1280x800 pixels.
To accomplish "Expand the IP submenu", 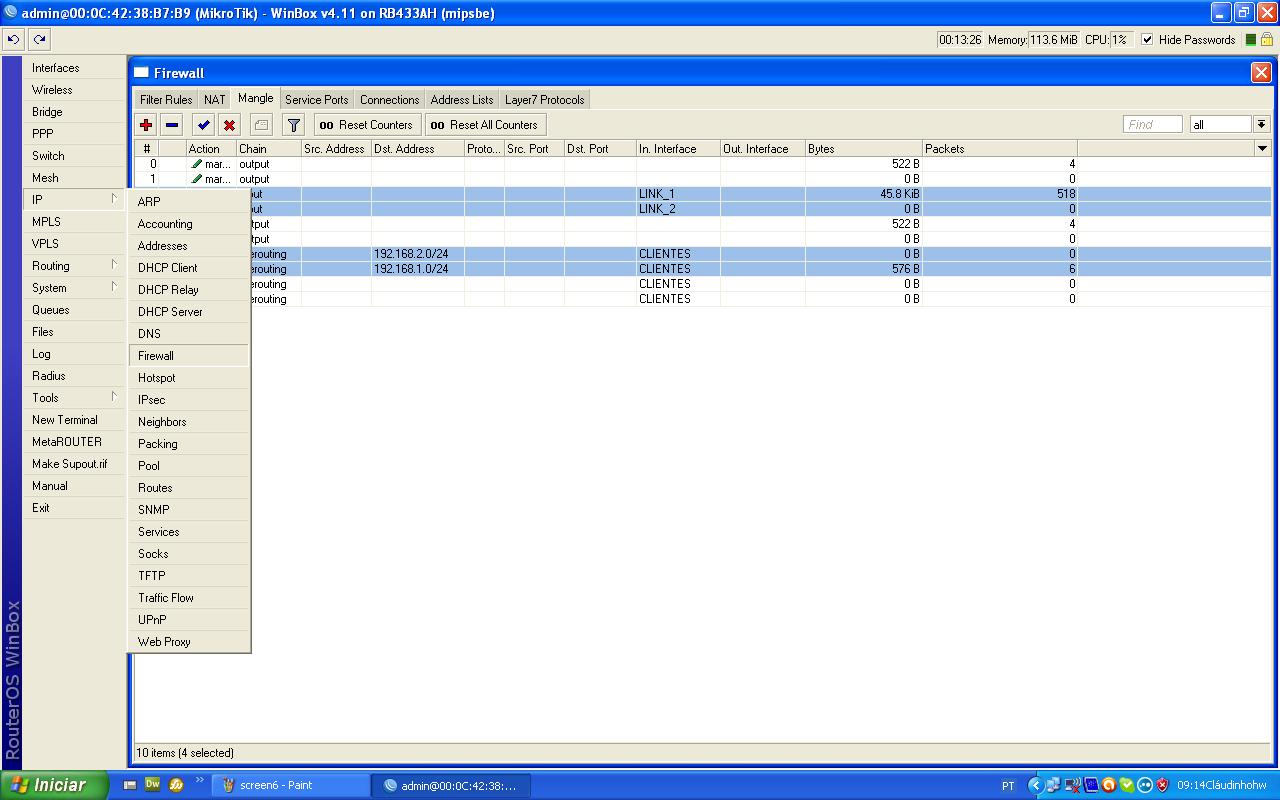I will point(73,199).
